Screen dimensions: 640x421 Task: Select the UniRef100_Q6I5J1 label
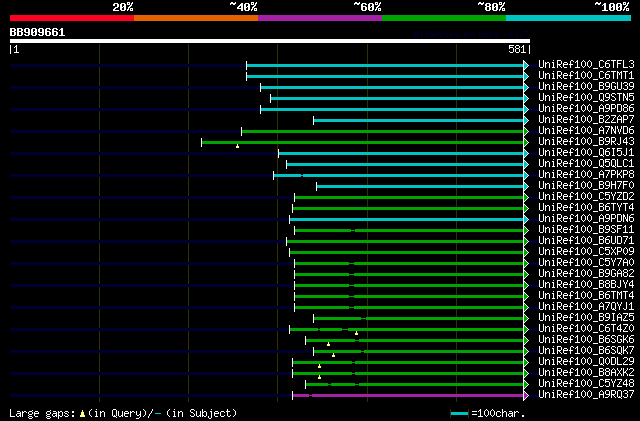coord(586,153)
